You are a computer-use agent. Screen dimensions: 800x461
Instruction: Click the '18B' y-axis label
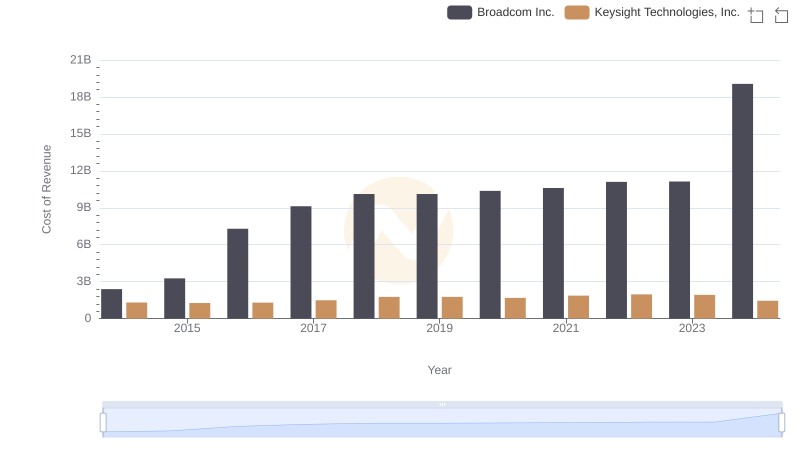(x=81, y=97)
